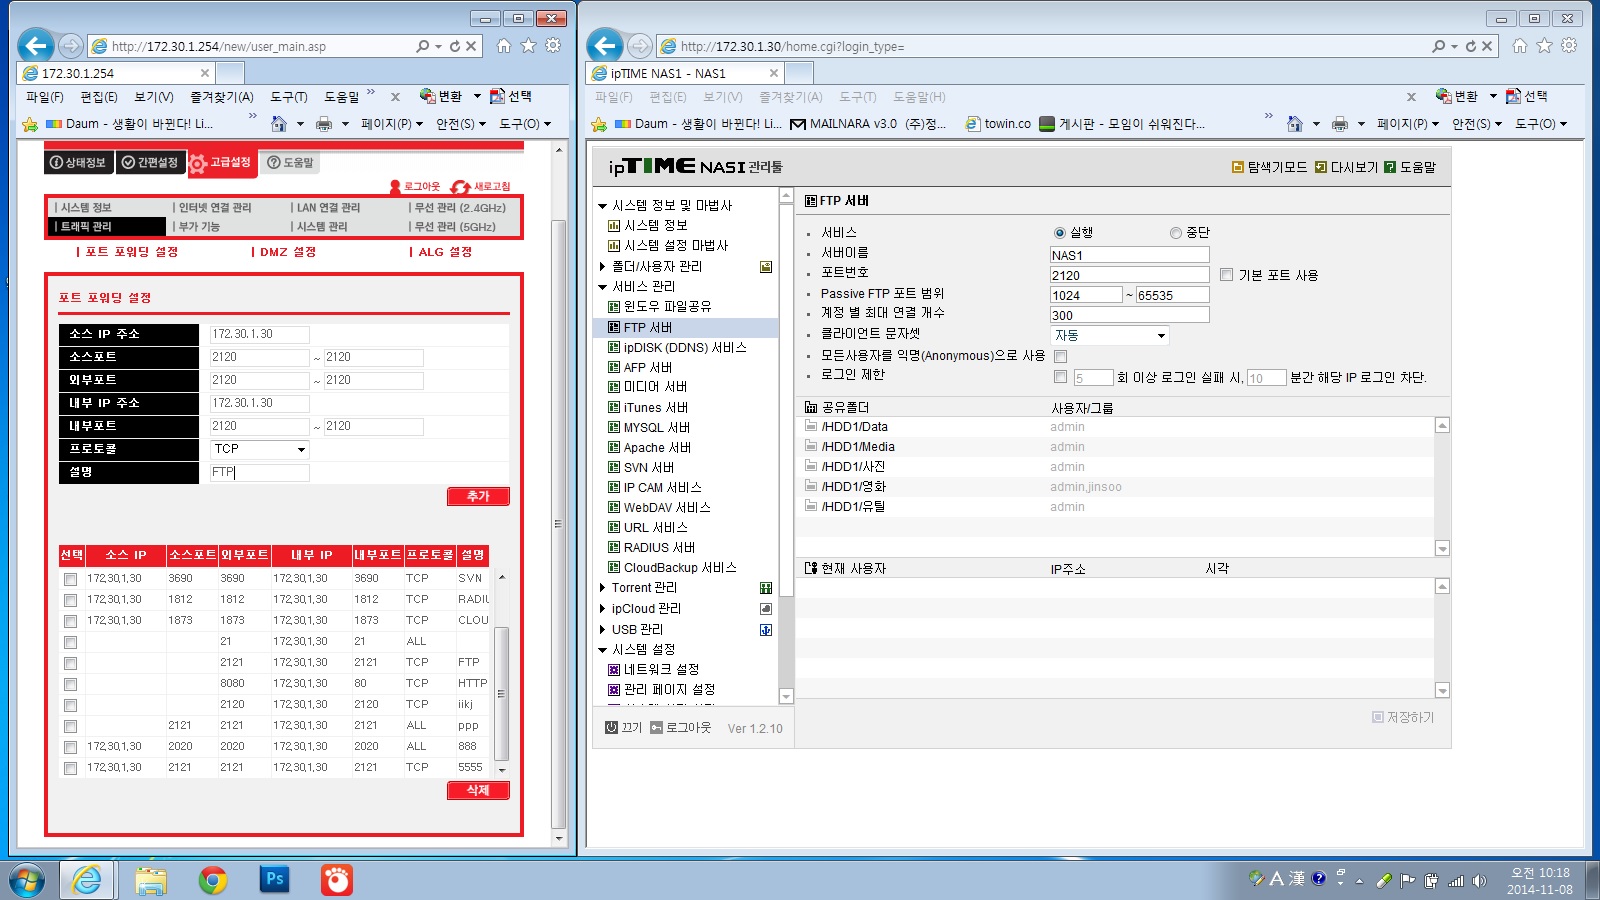The height and width of the screenshot is (900, 1600).
Task: Click the 설명 field containing FTP
Action: pyautogui.click(x=260, y=472)
